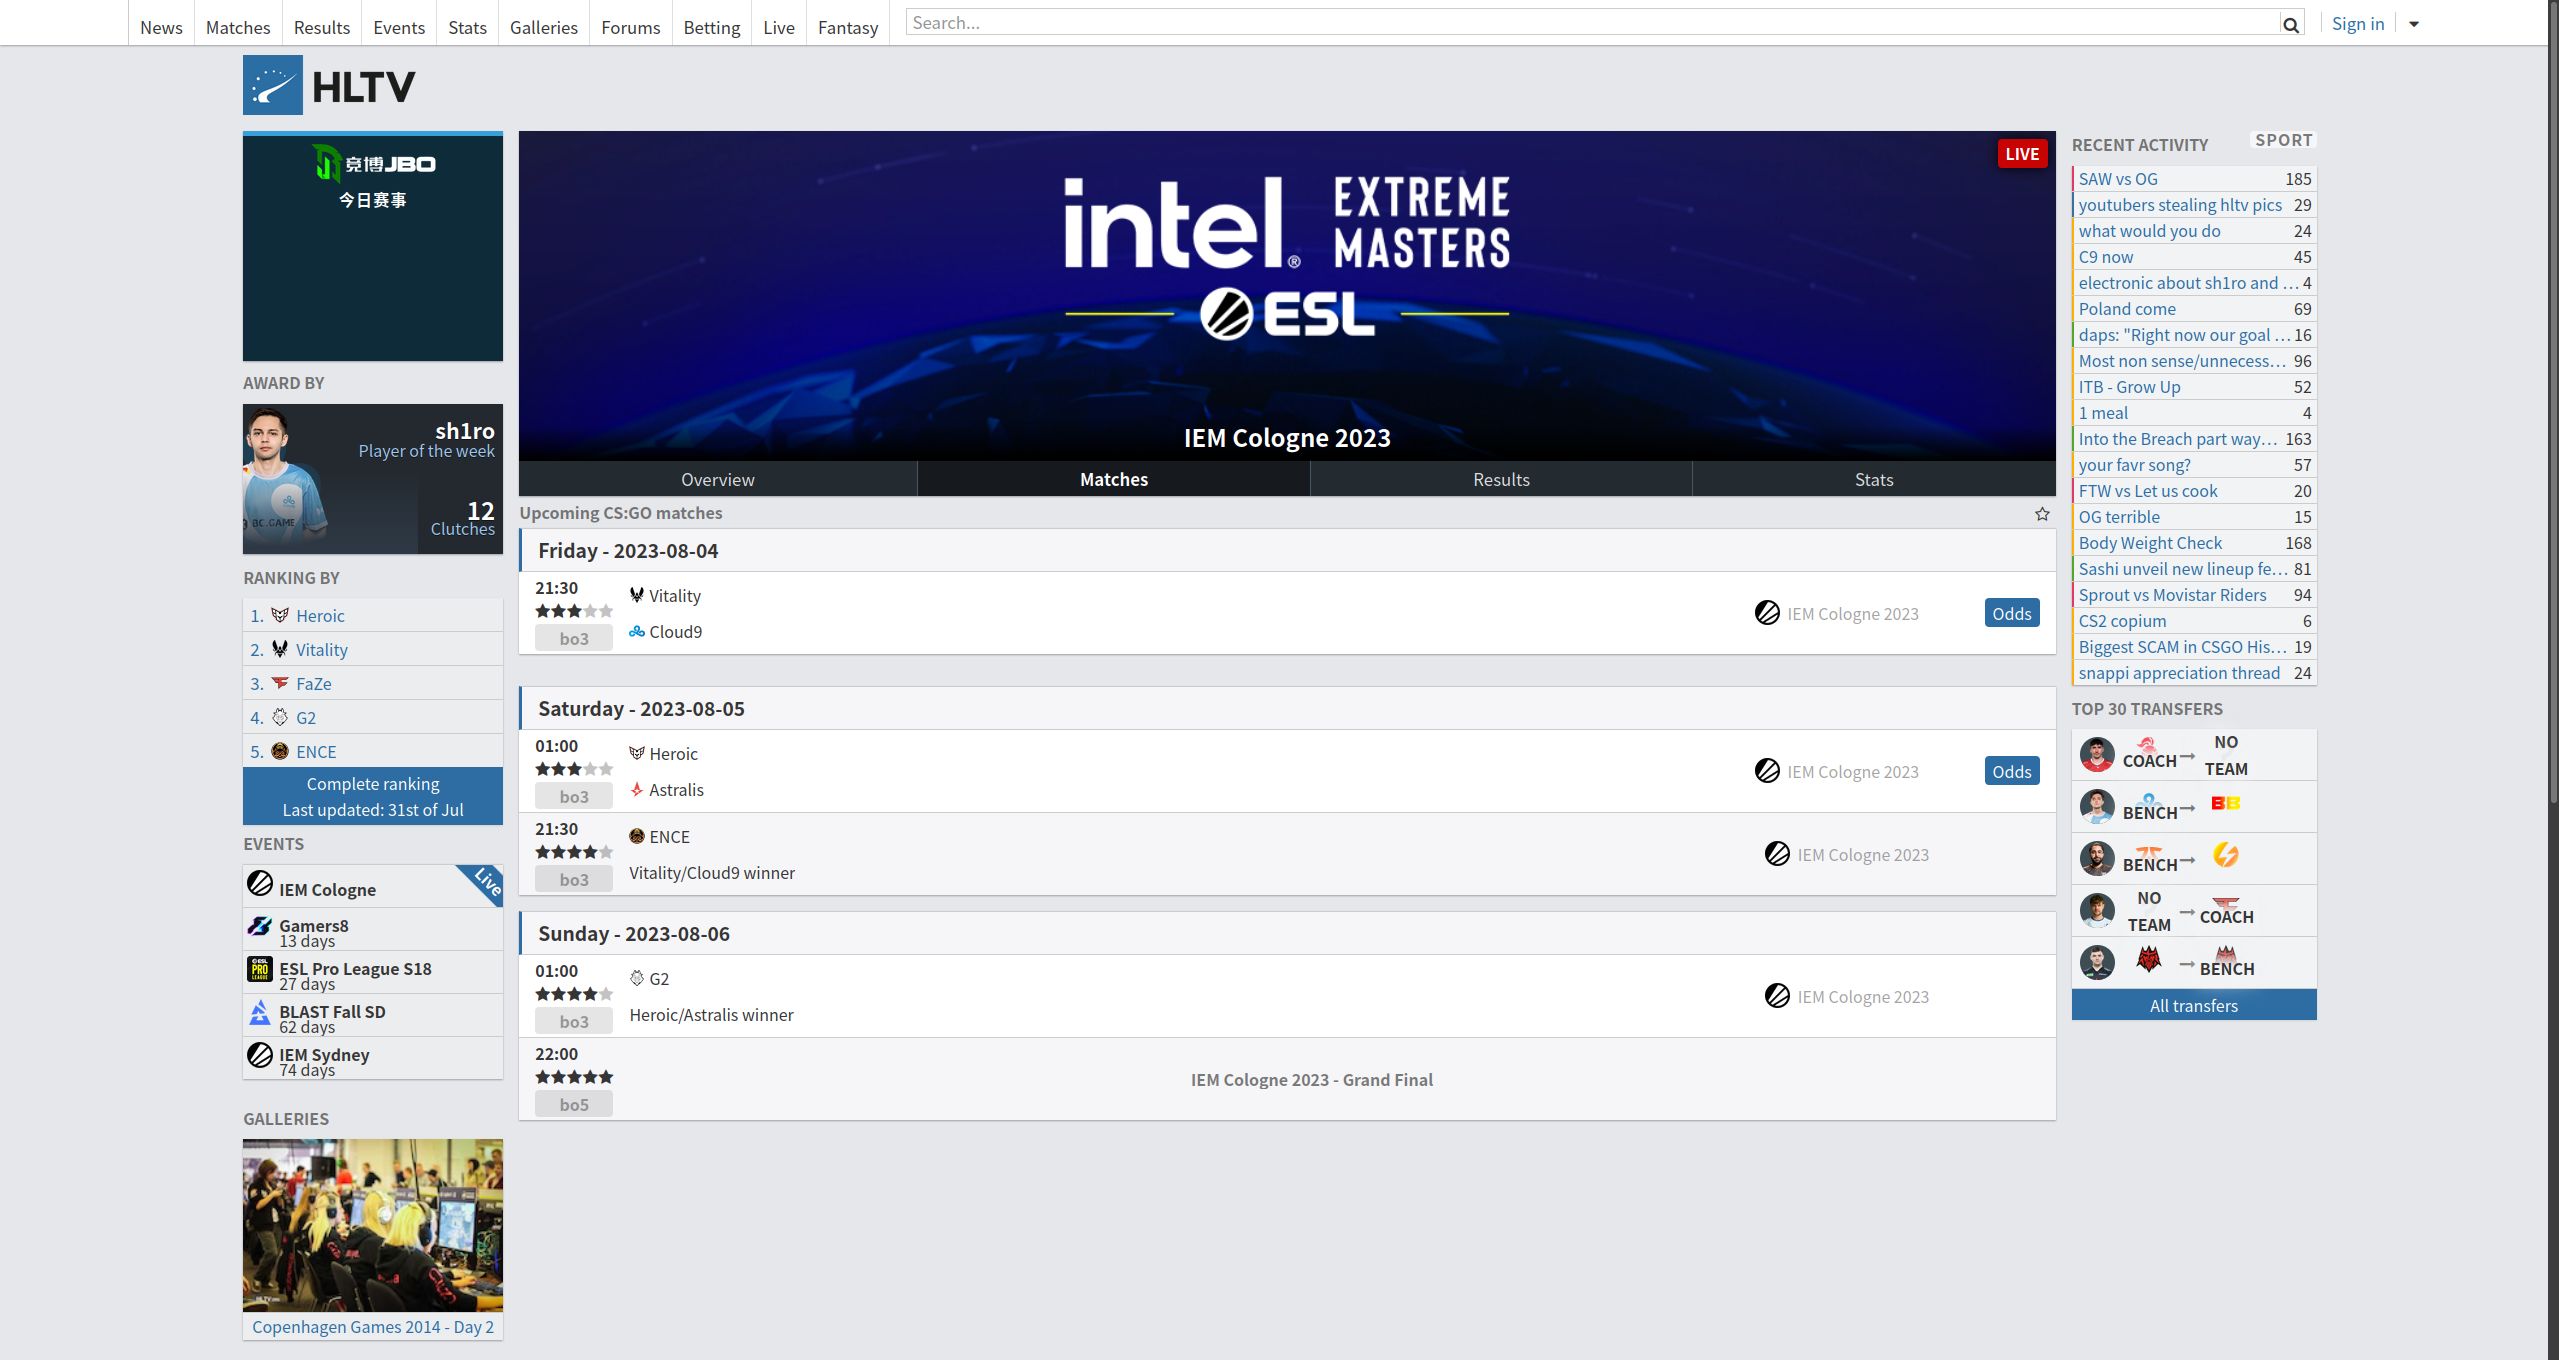The image size is (2559, 1360).
Task: Switch to the event Results tab
Action: coord(1501,479)
